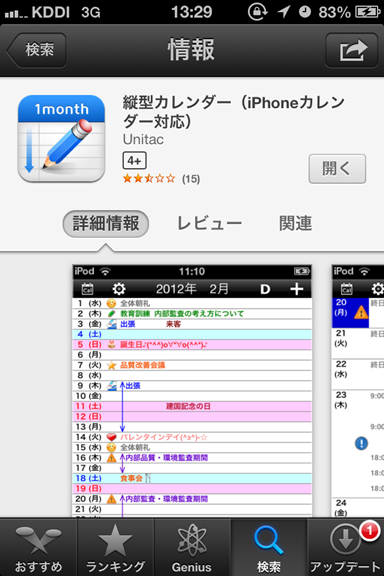Tap the battery indicator in status bar
384x576 pixels.
click(367, 12)
